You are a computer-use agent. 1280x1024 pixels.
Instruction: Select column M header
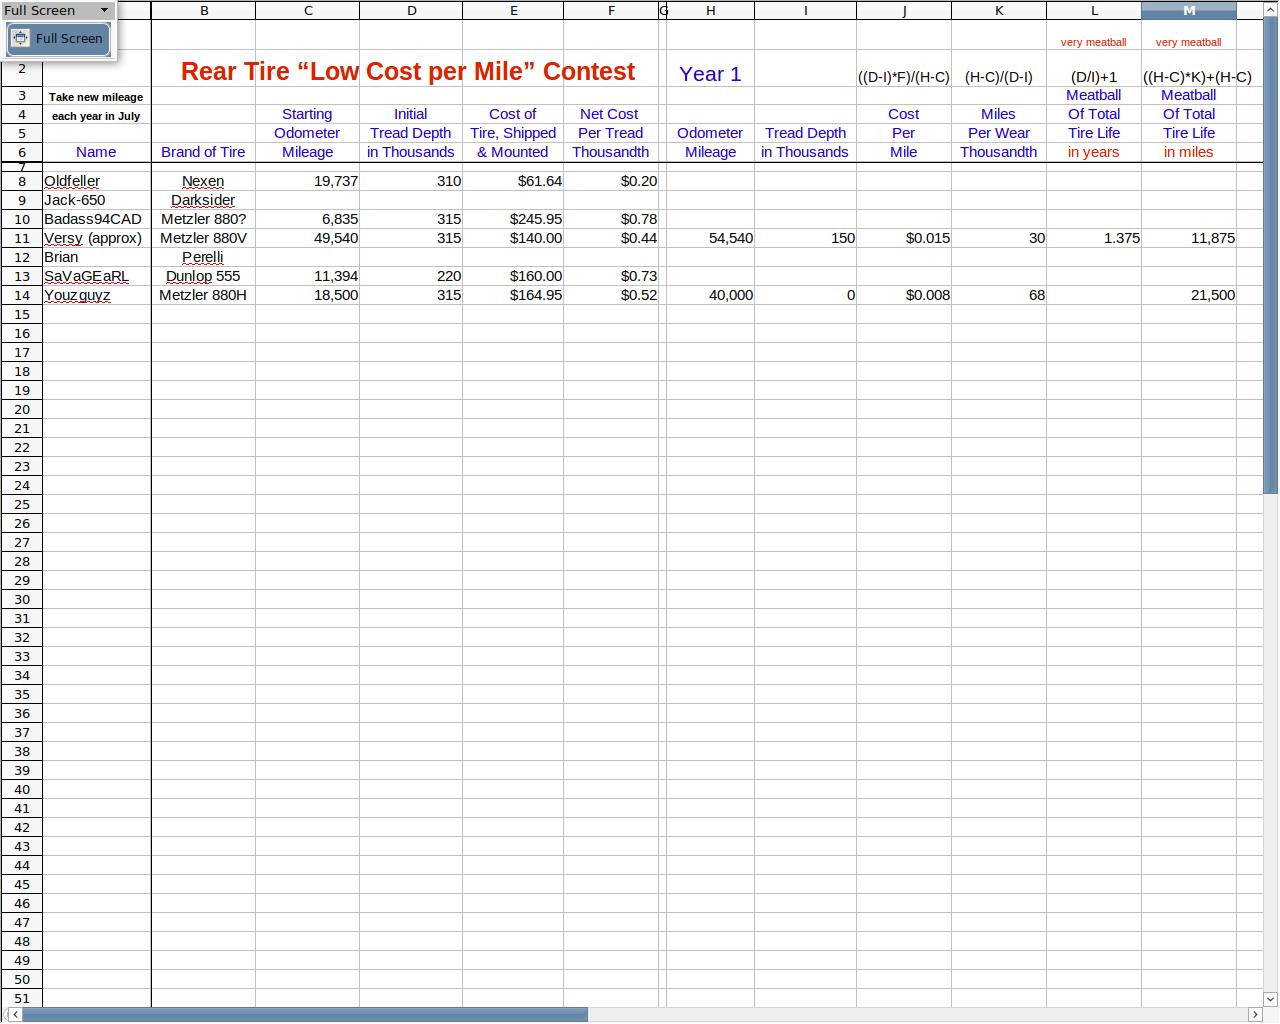coord(1188,10)
